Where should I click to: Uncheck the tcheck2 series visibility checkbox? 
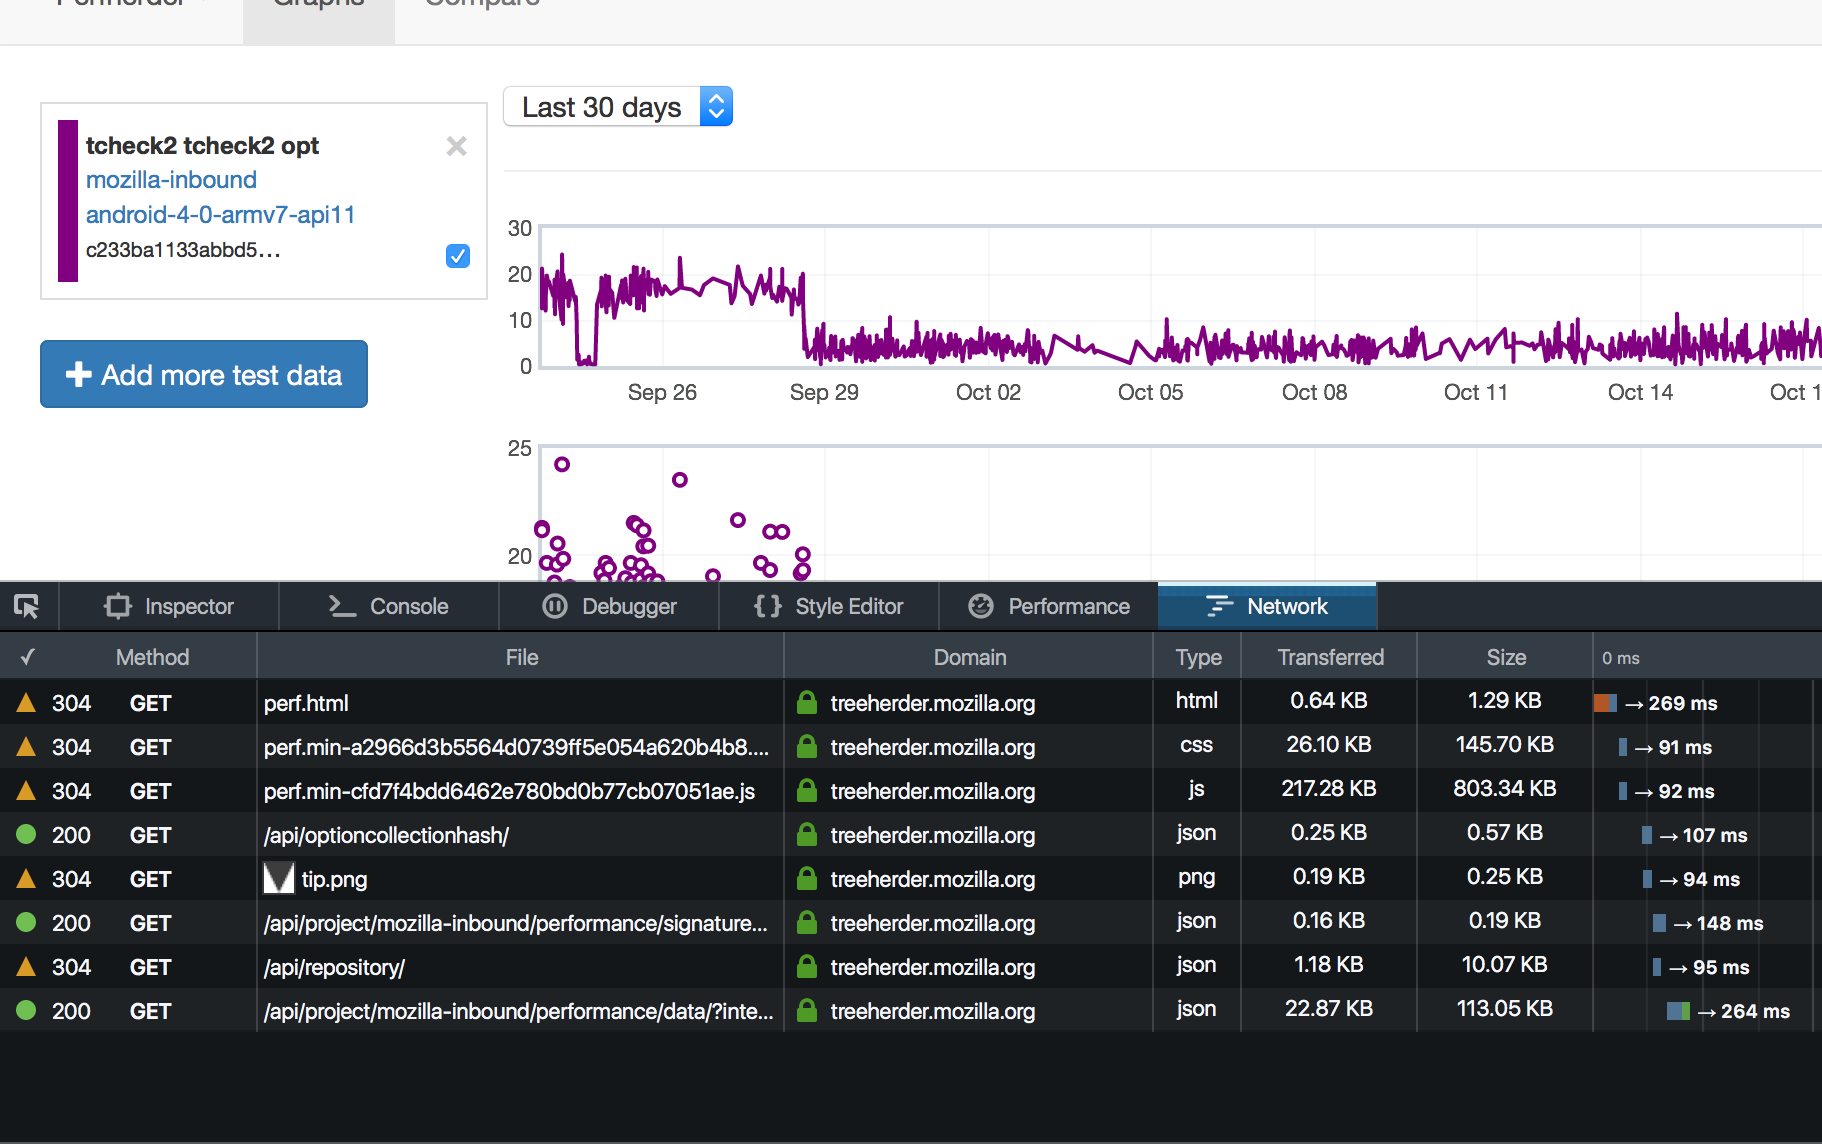point(458,256)
